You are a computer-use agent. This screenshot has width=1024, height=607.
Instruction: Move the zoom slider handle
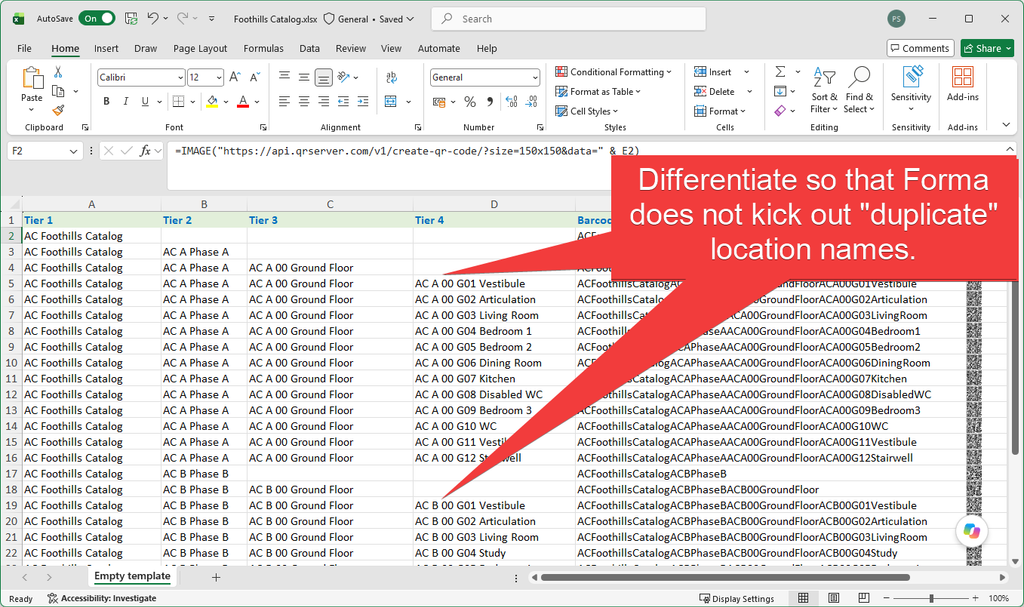coord(931,598)
